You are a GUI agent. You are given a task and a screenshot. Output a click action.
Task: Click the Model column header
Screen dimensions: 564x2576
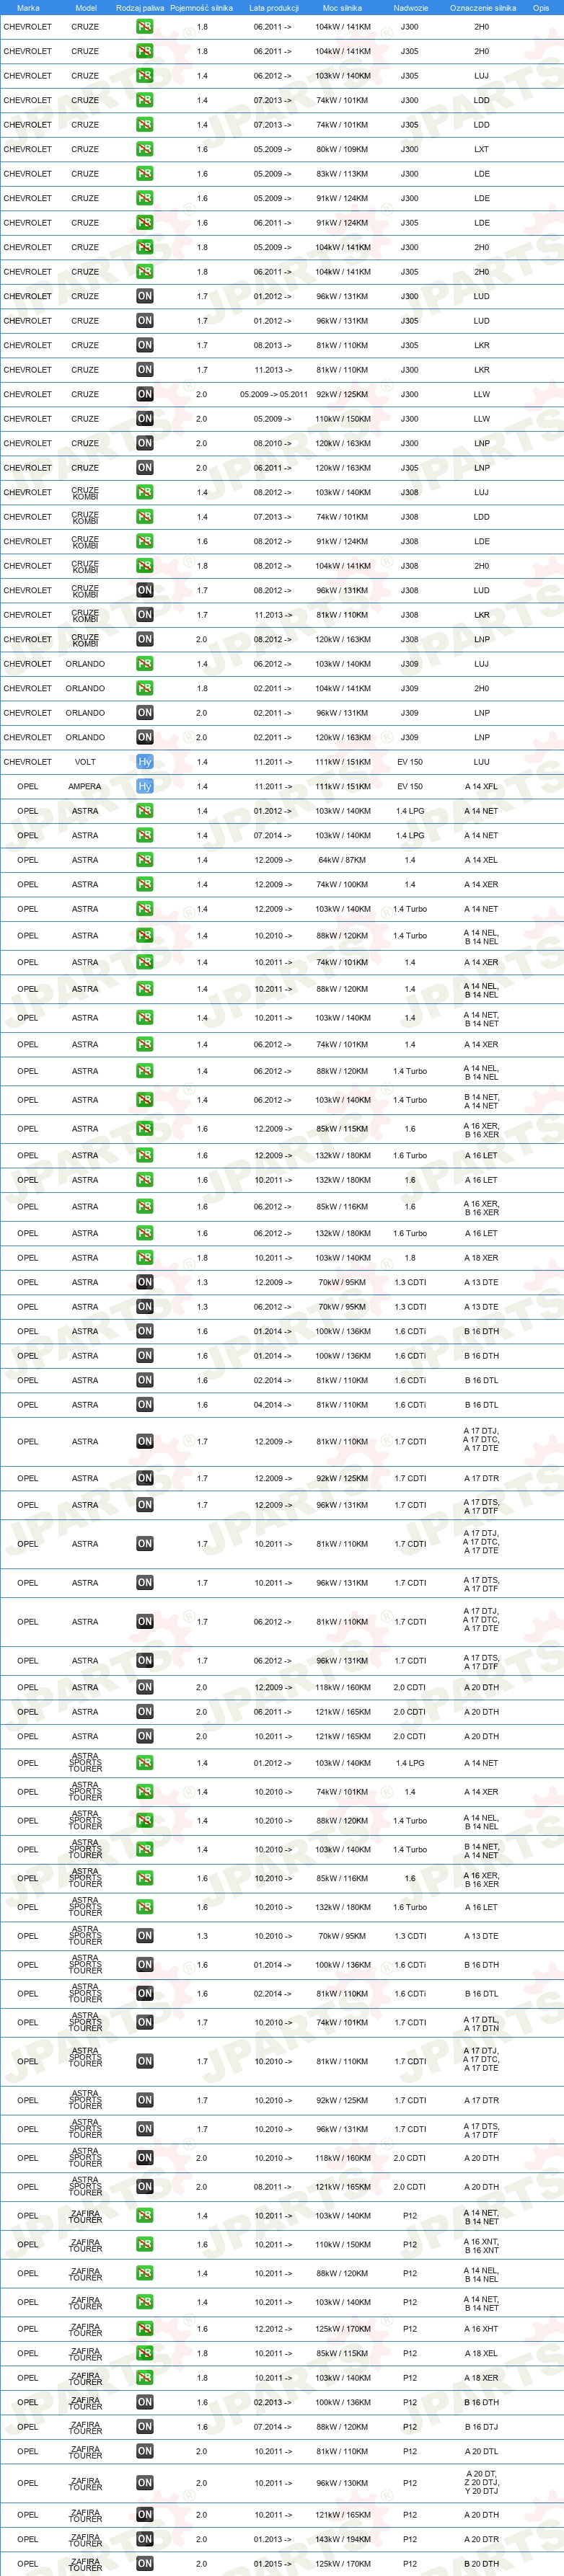(x=86, y=8)
